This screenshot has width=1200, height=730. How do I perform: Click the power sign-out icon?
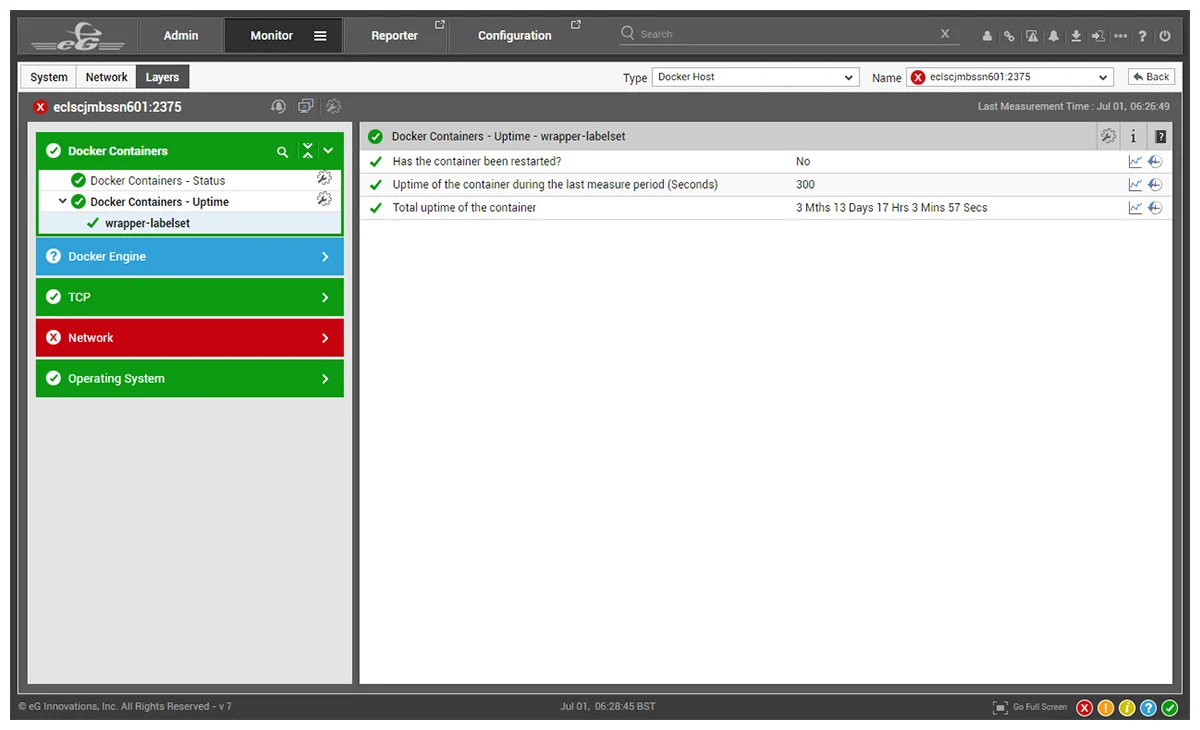click(1165, 36)
